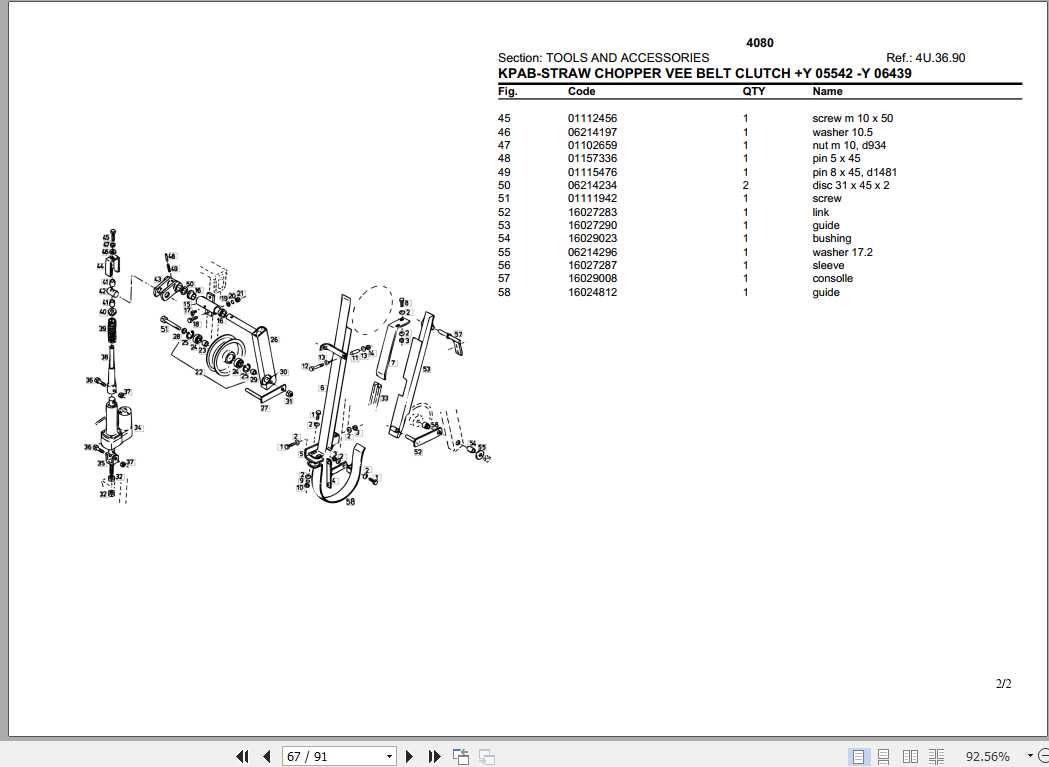Enable continuous page scrolling view
This screenshot has height=767, width=1049.
(x=884, y=756)
